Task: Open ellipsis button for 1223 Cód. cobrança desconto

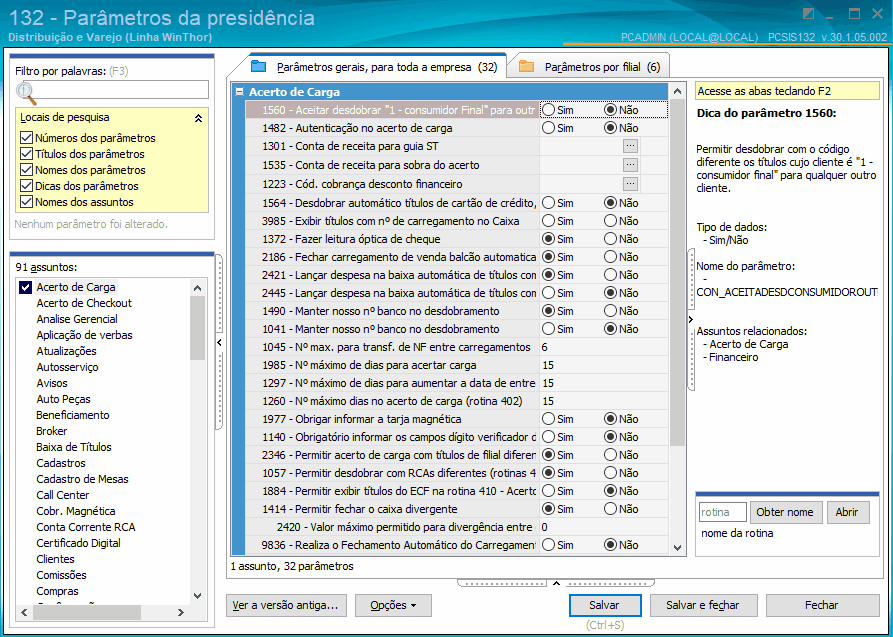Action: 630,184
